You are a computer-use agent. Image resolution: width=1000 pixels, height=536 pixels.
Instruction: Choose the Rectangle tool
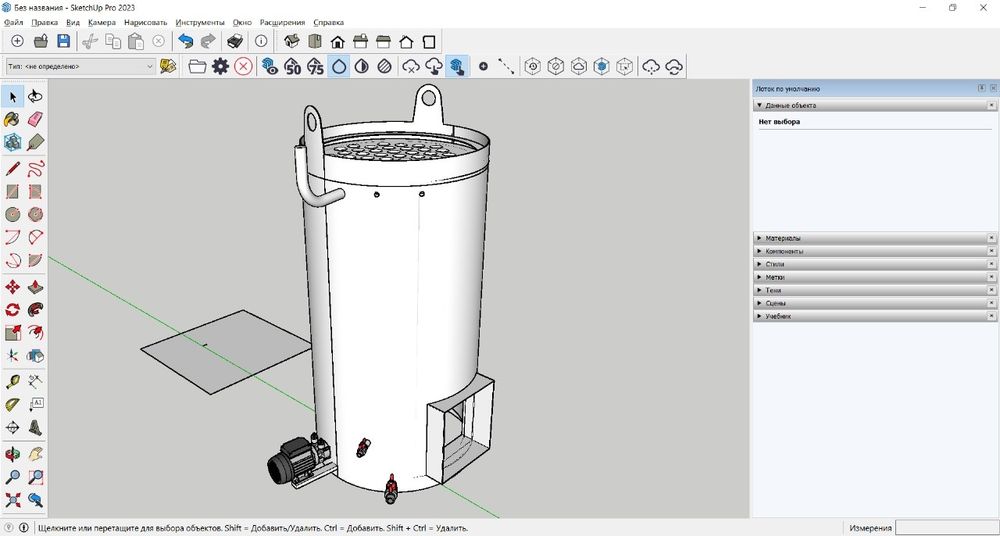(13, 191)
